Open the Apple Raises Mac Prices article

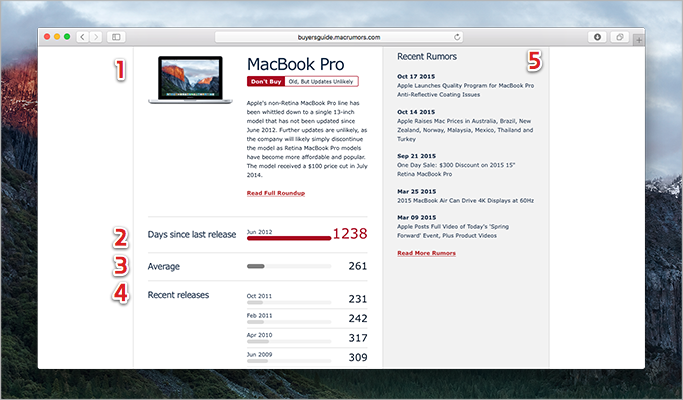pyautogui.click(x=465, y=130)
